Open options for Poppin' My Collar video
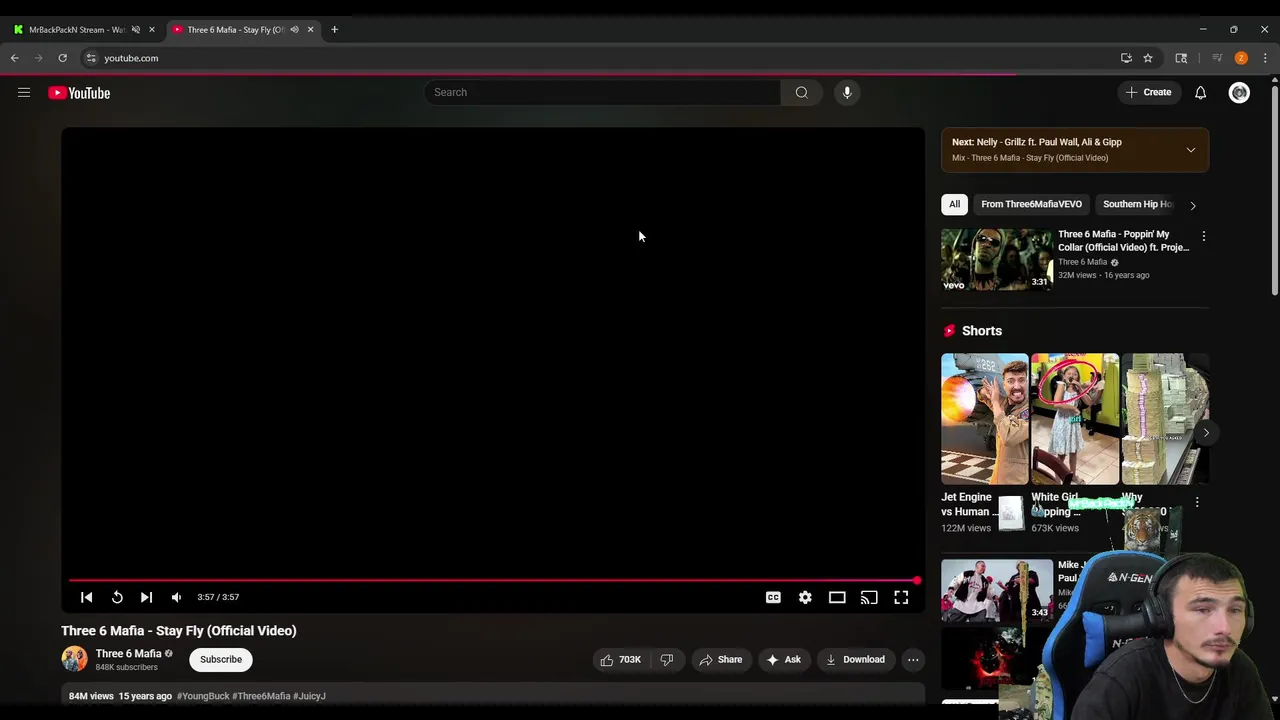Screen dimensions: 1280x720 click(x=1203, y=237)
